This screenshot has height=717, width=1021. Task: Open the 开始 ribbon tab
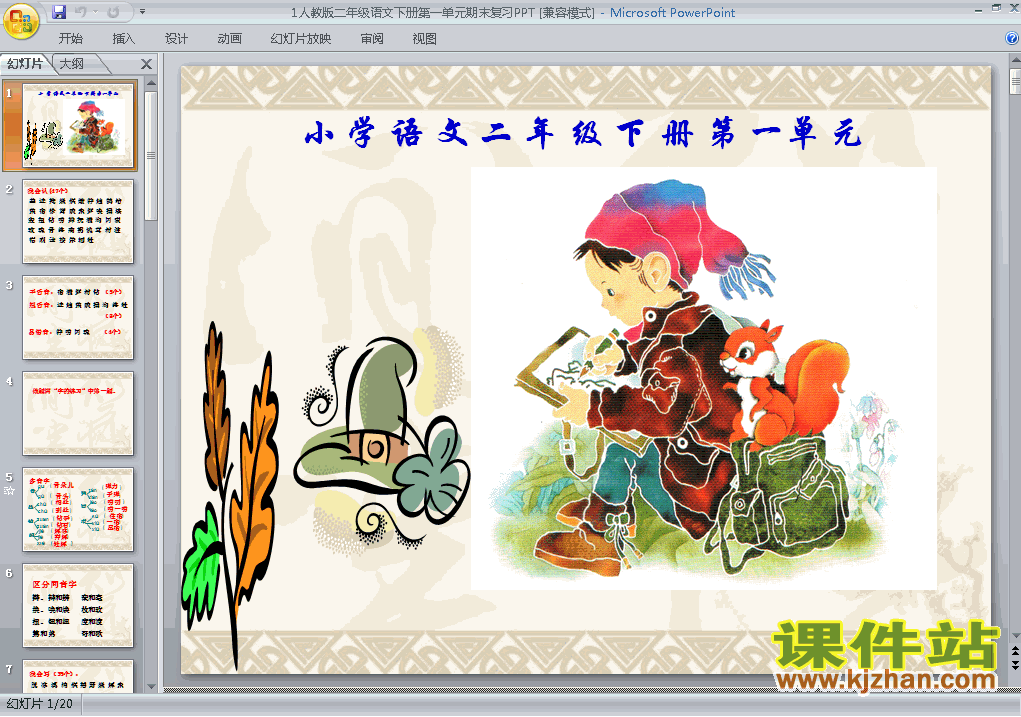pos(70,39)
